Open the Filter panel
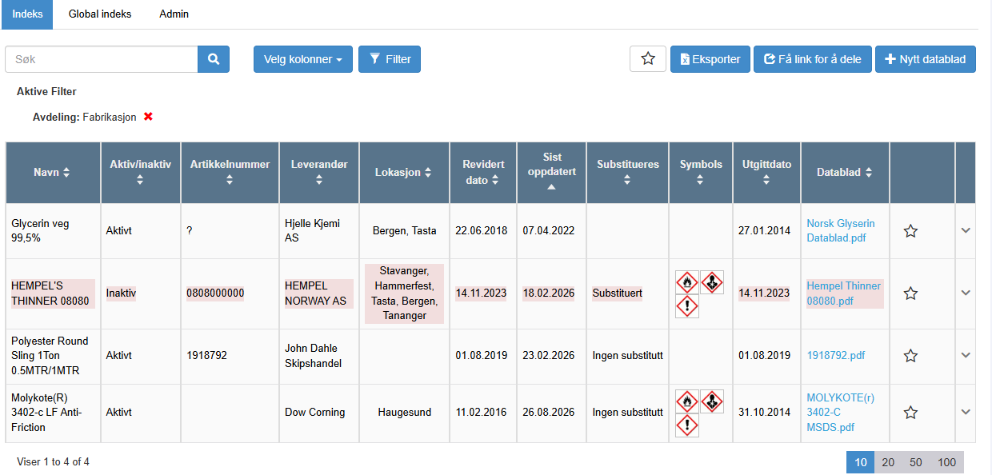Image resolution: width=992 pixels, height=475 pixels. (390, 59)
